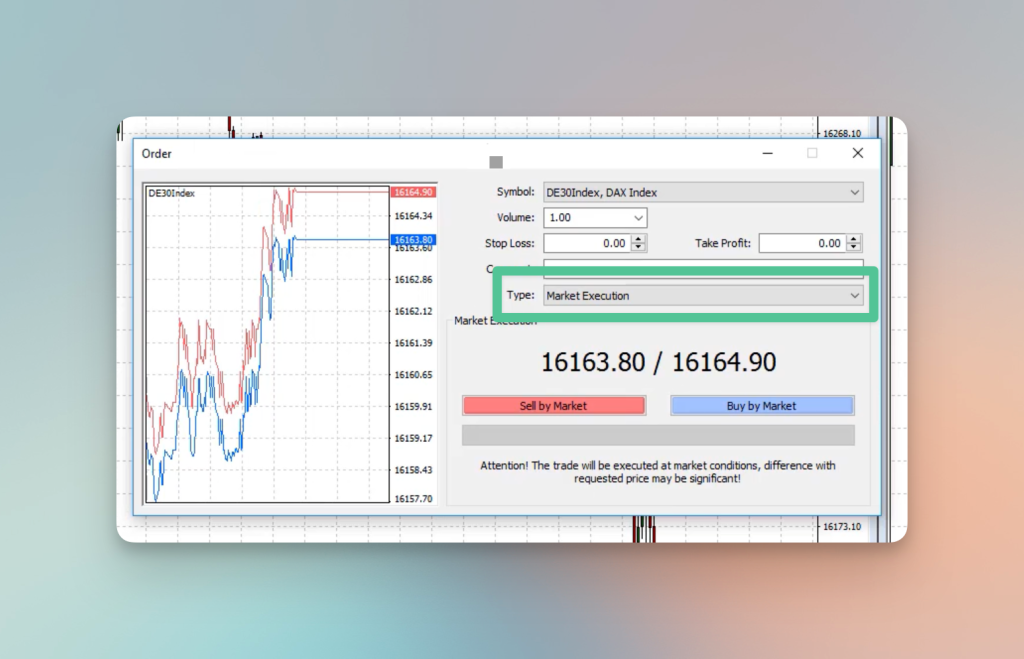Decrease Stop Loss with down arrow
This screenshot has width=1024, height=659.
pos(639,248)
